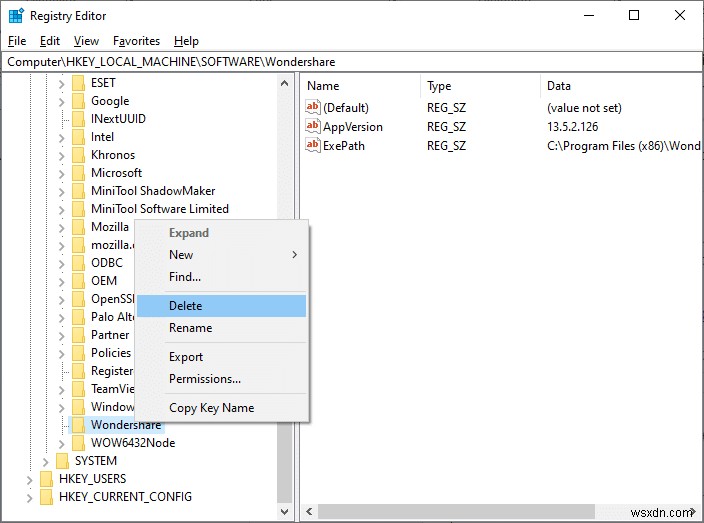Expand the Intel key
704x523 pixels.
[x=62, y=138]
